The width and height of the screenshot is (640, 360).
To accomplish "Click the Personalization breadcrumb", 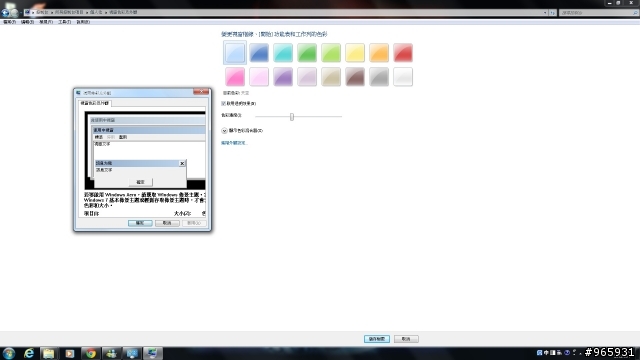I will click(x=96, y=12).
